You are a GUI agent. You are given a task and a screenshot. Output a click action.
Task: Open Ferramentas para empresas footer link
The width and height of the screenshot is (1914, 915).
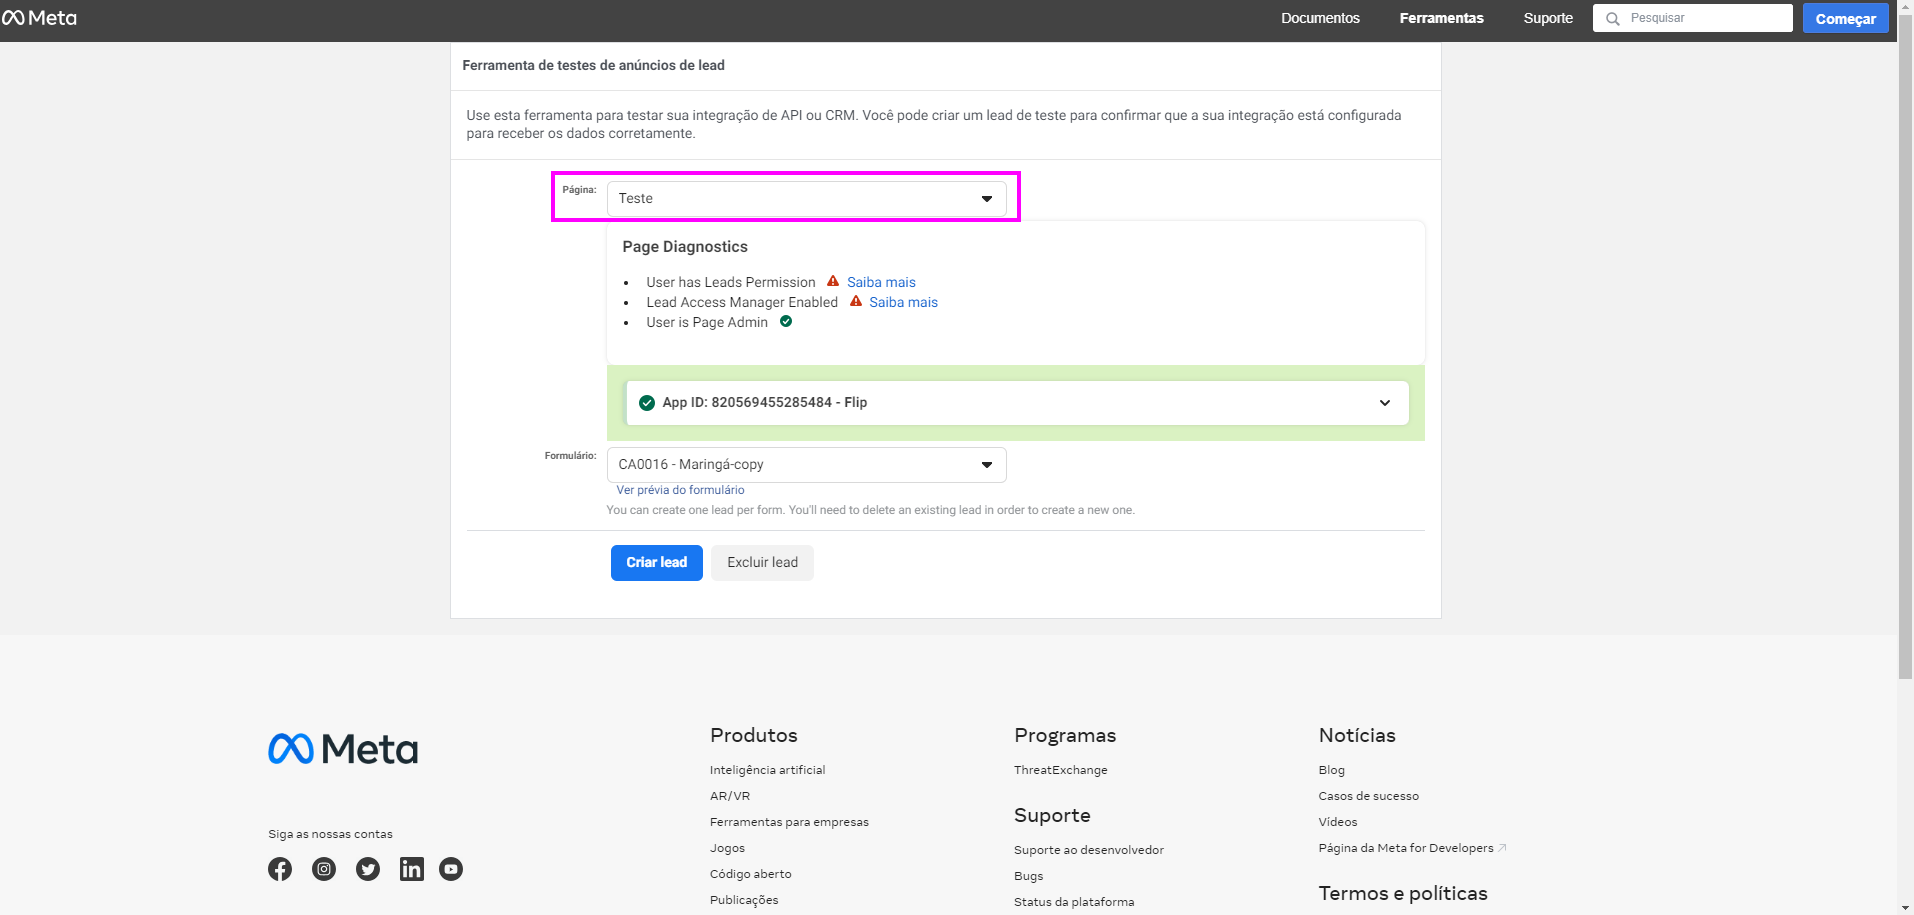(789, 822)
